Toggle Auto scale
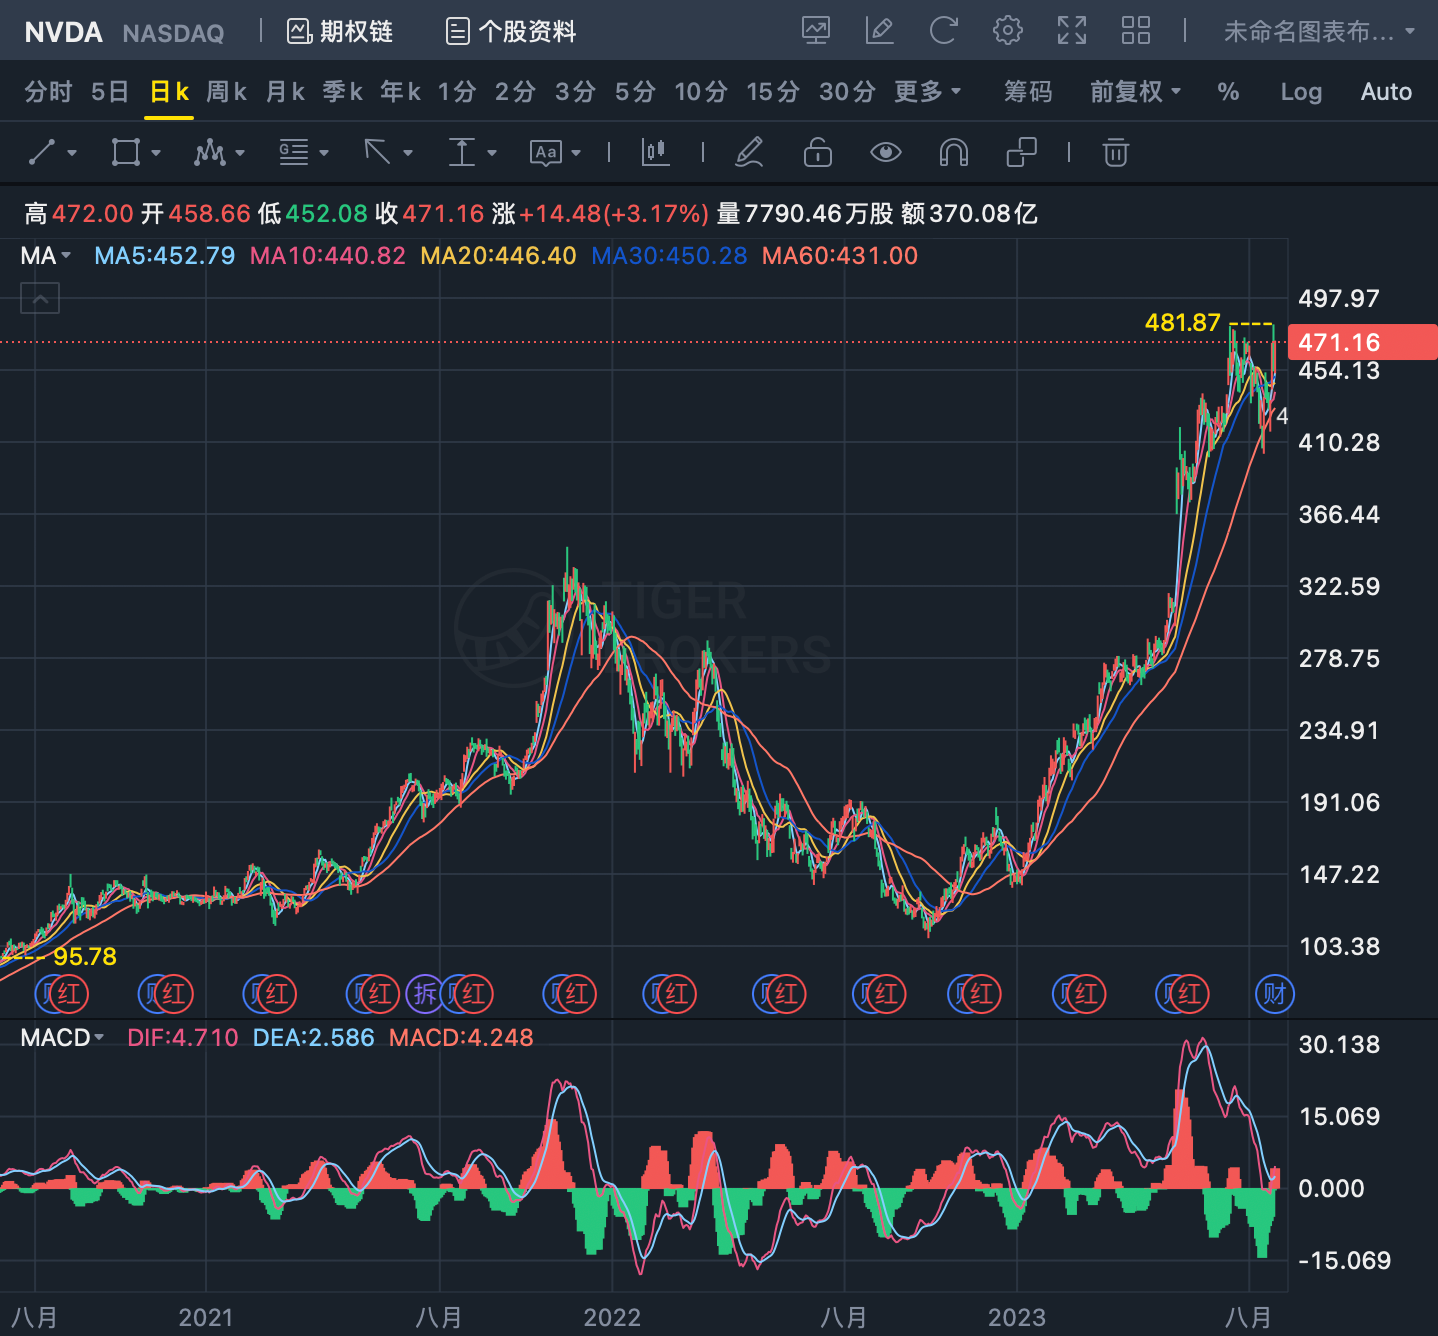 coord(1386,92)
